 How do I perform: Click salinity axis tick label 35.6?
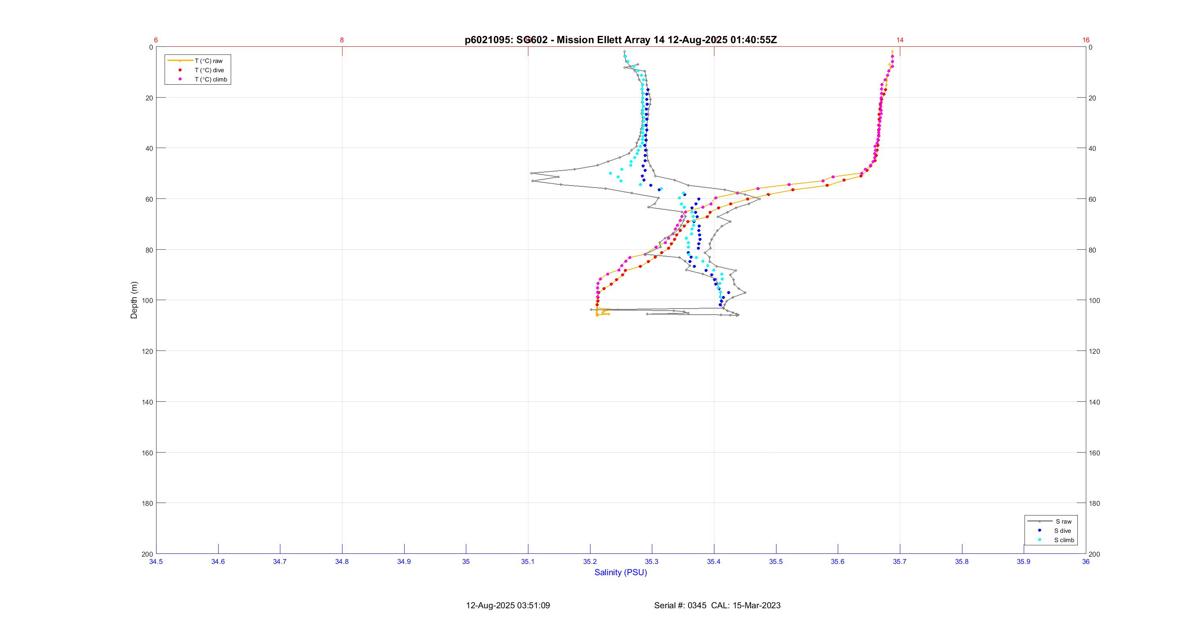point(838,562)
